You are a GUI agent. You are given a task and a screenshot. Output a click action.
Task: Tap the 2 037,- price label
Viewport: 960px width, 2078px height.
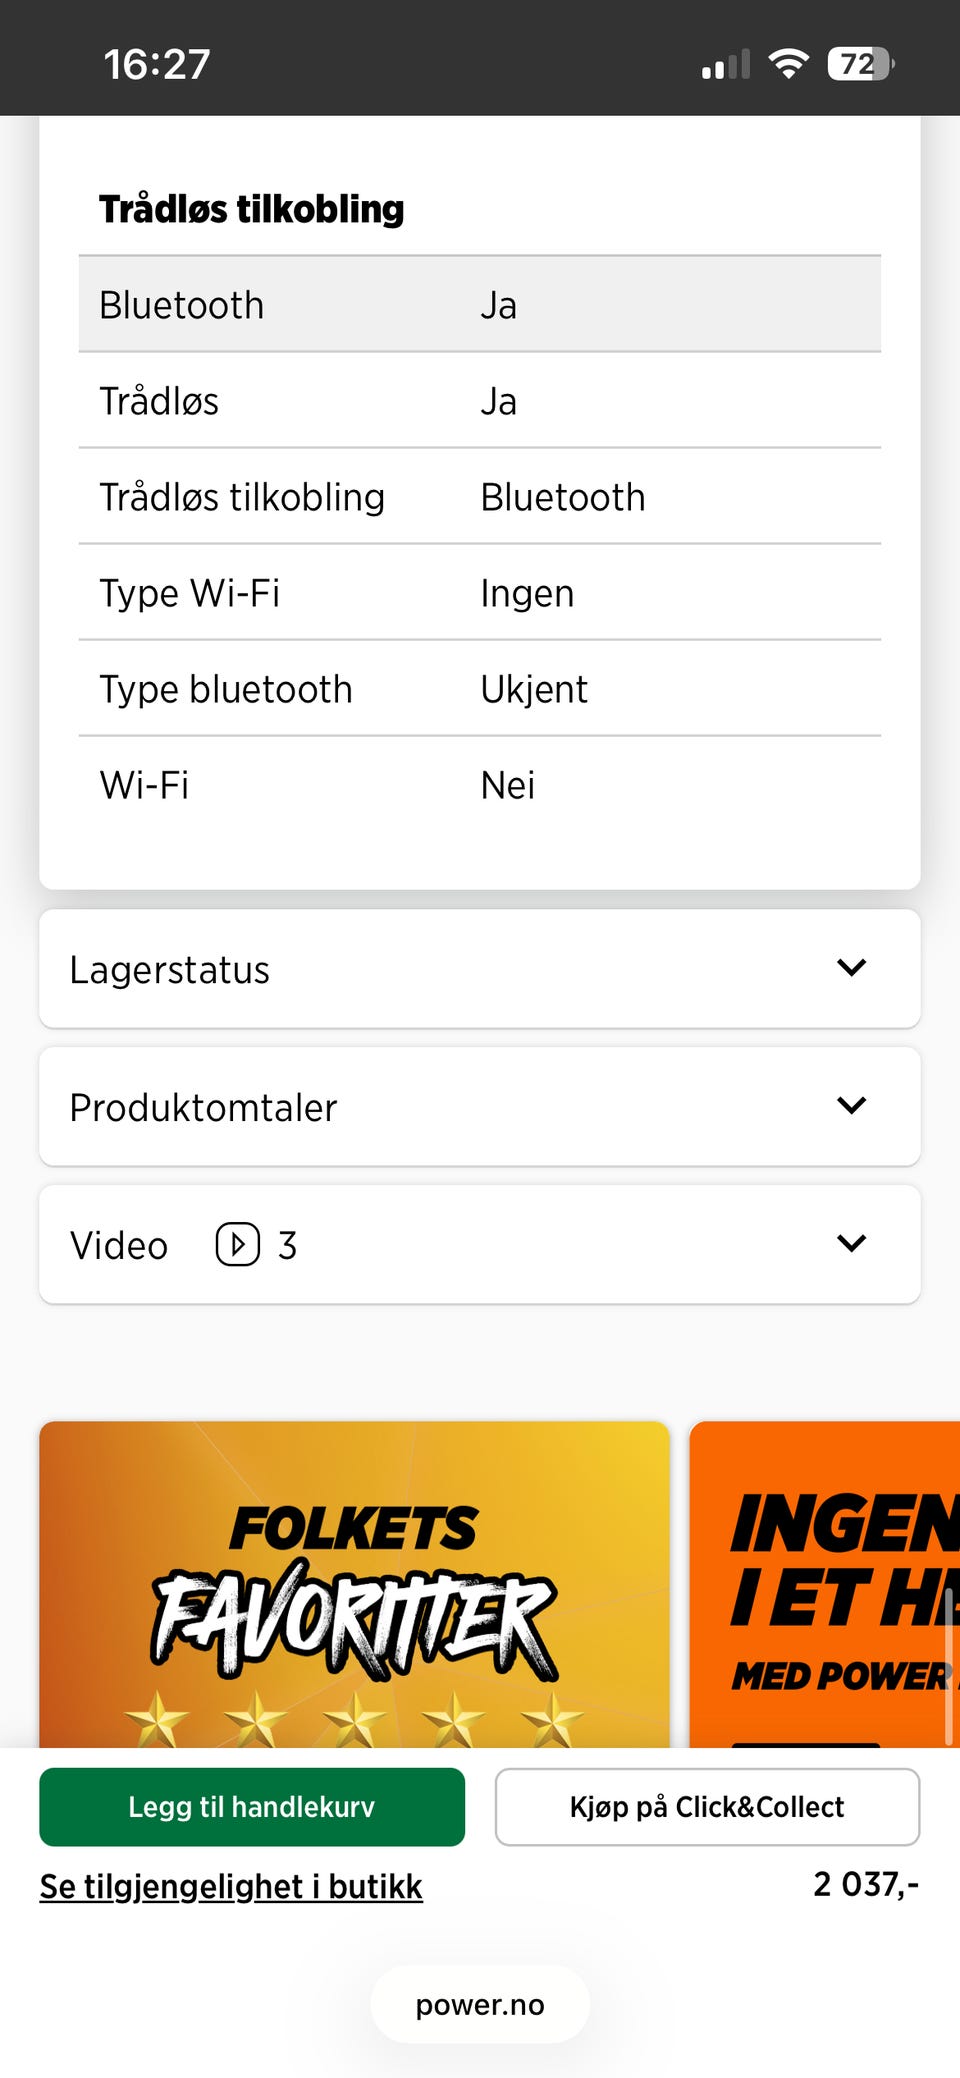point(865,1884)
